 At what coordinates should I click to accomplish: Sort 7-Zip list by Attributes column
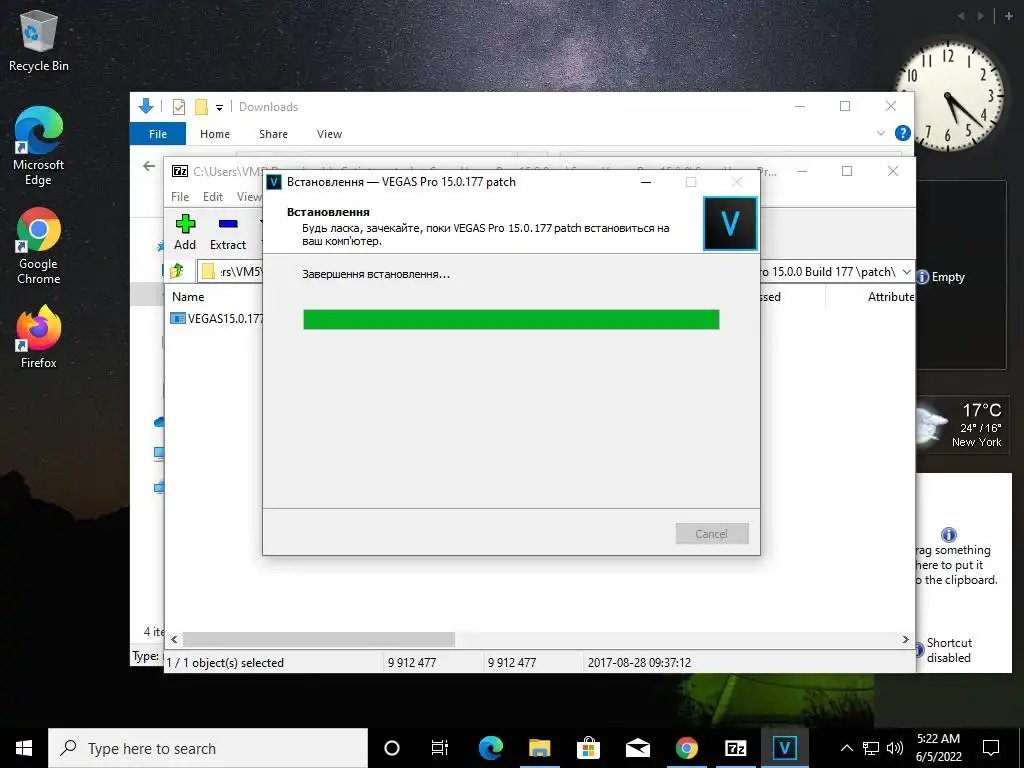tap(891, 296)
